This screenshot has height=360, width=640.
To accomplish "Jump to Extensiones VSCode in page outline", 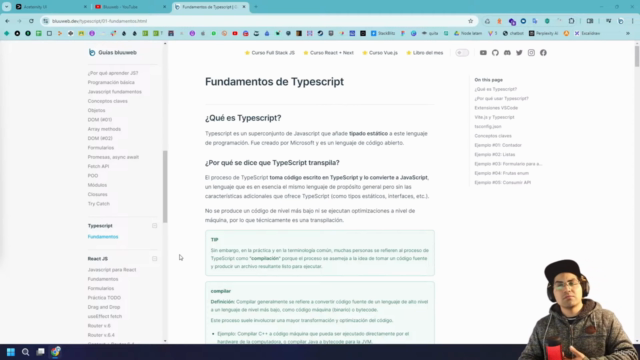I will (x=496, y=108).
